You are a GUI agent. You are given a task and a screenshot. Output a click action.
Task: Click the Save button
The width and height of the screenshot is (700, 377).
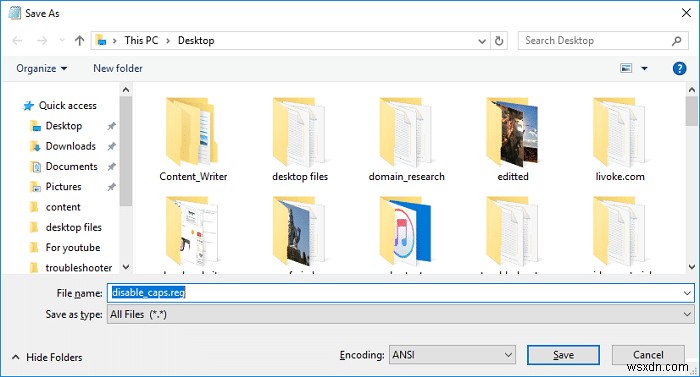click(x=563, y=355)
